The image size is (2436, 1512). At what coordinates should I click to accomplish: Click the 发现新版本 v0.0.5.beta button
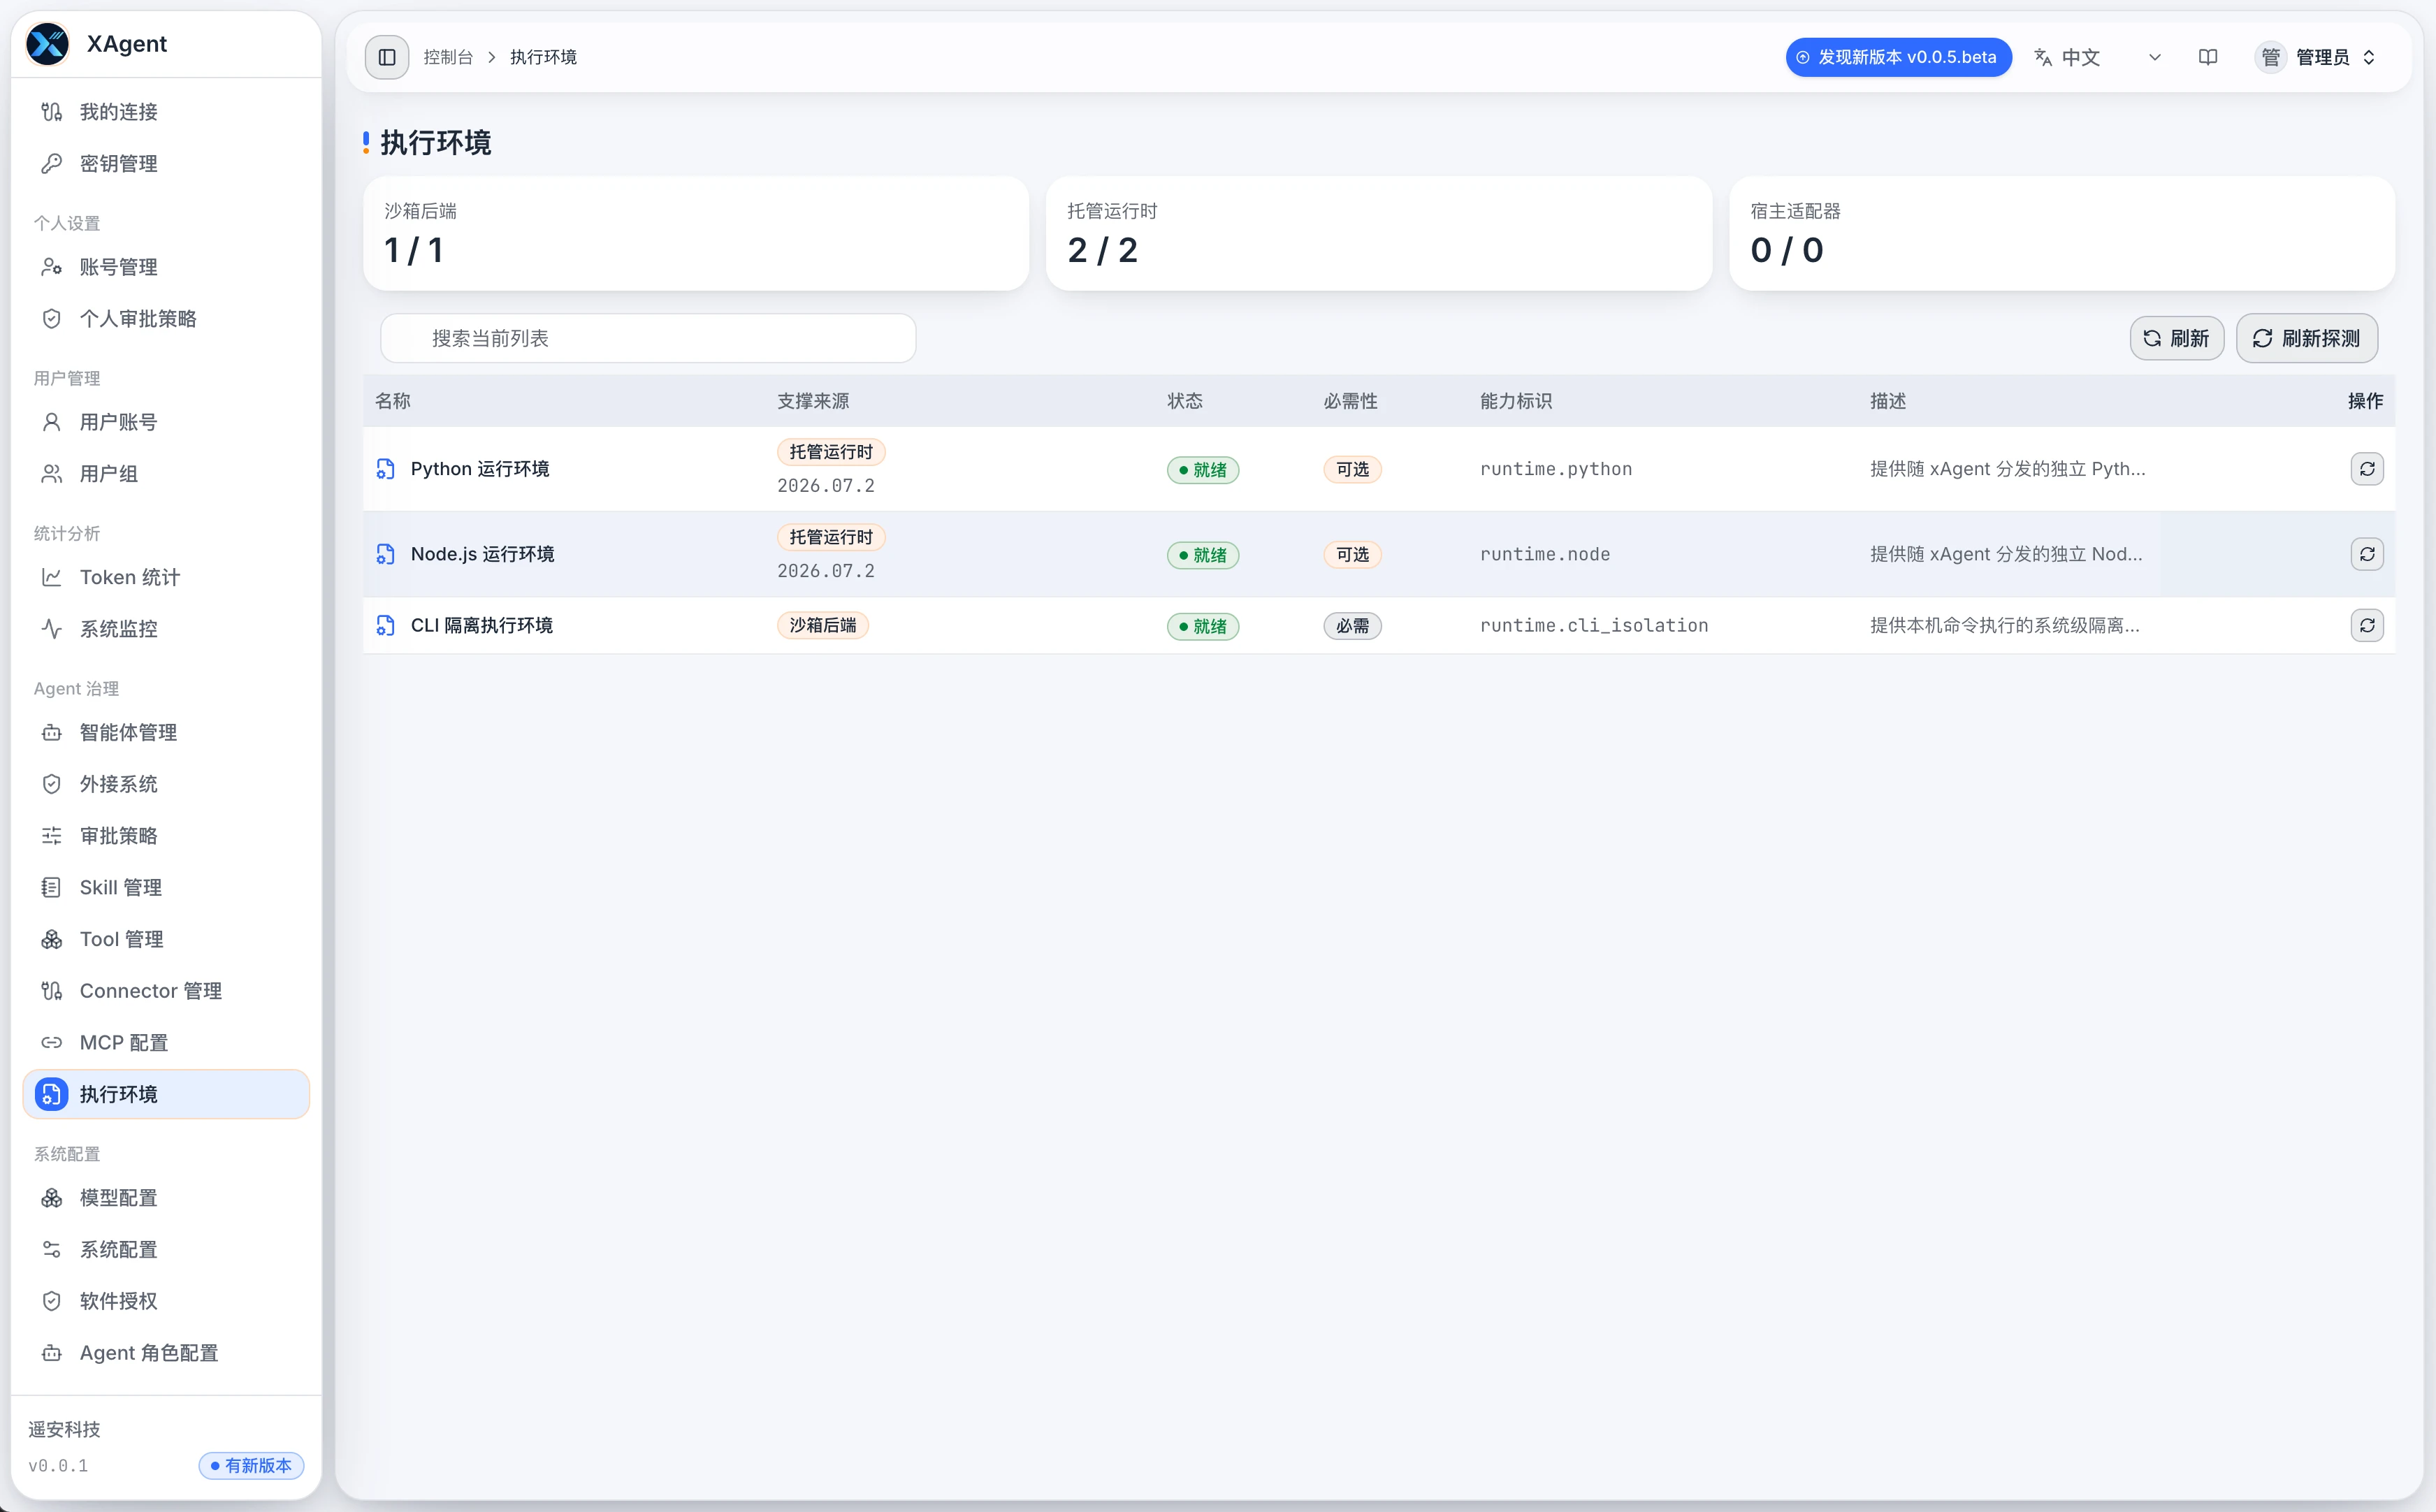tap(1898, 57)
